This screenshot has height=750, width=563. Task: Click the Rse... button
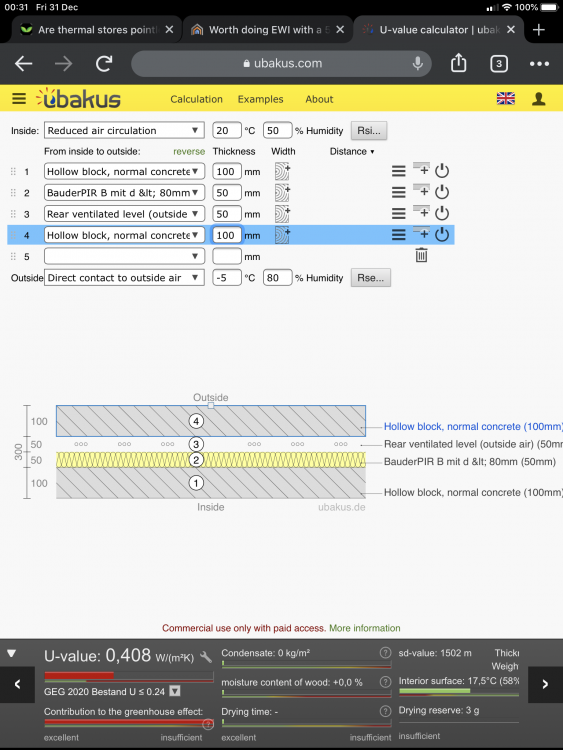tap(371, 278)
